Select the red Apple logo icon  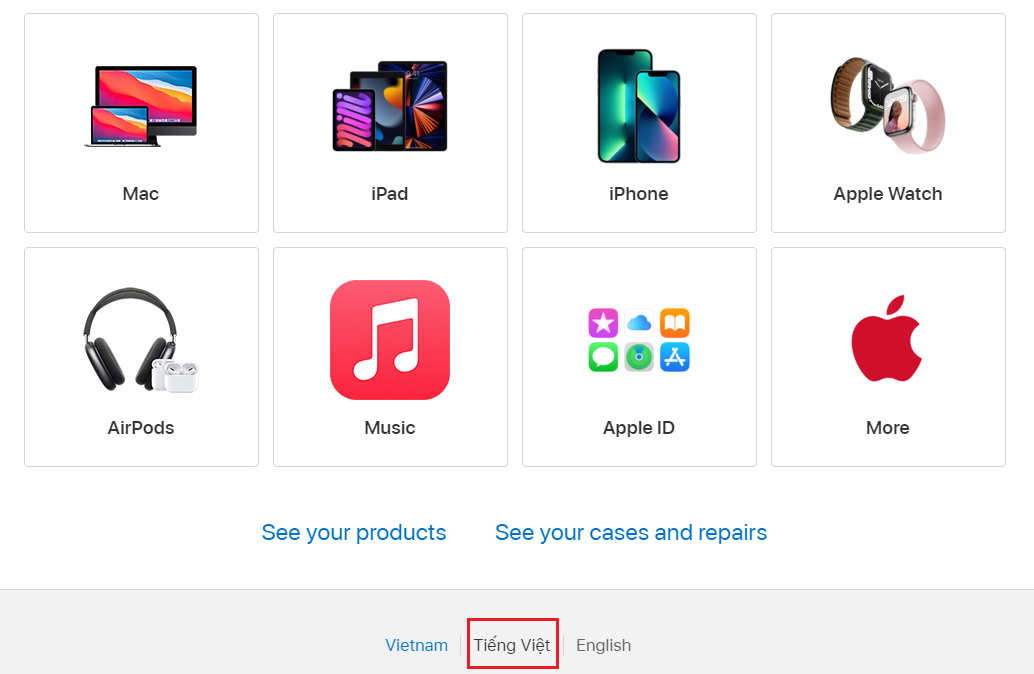point(888,339)
